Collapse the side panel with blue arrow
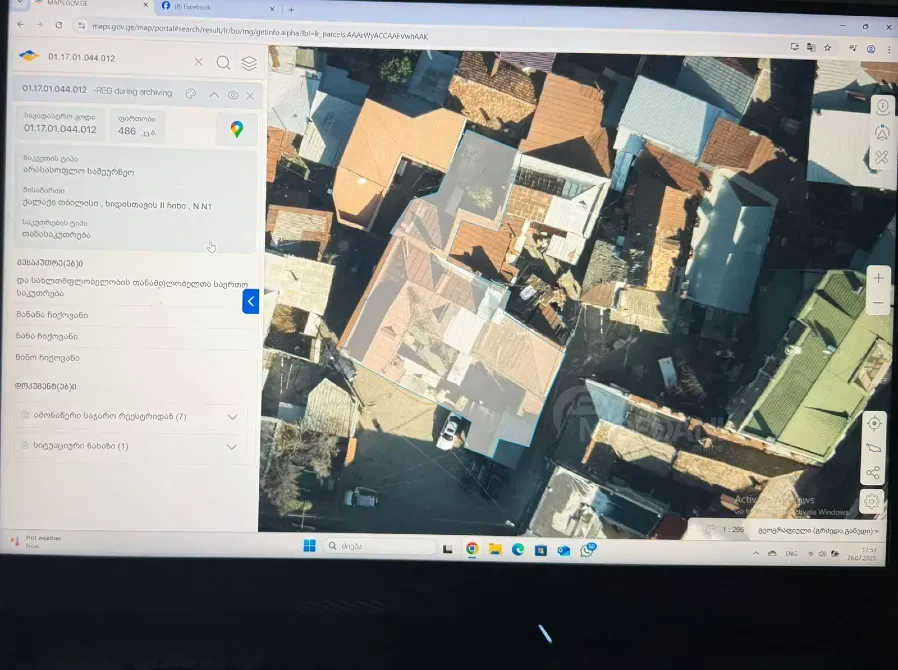 coord(251,300)
